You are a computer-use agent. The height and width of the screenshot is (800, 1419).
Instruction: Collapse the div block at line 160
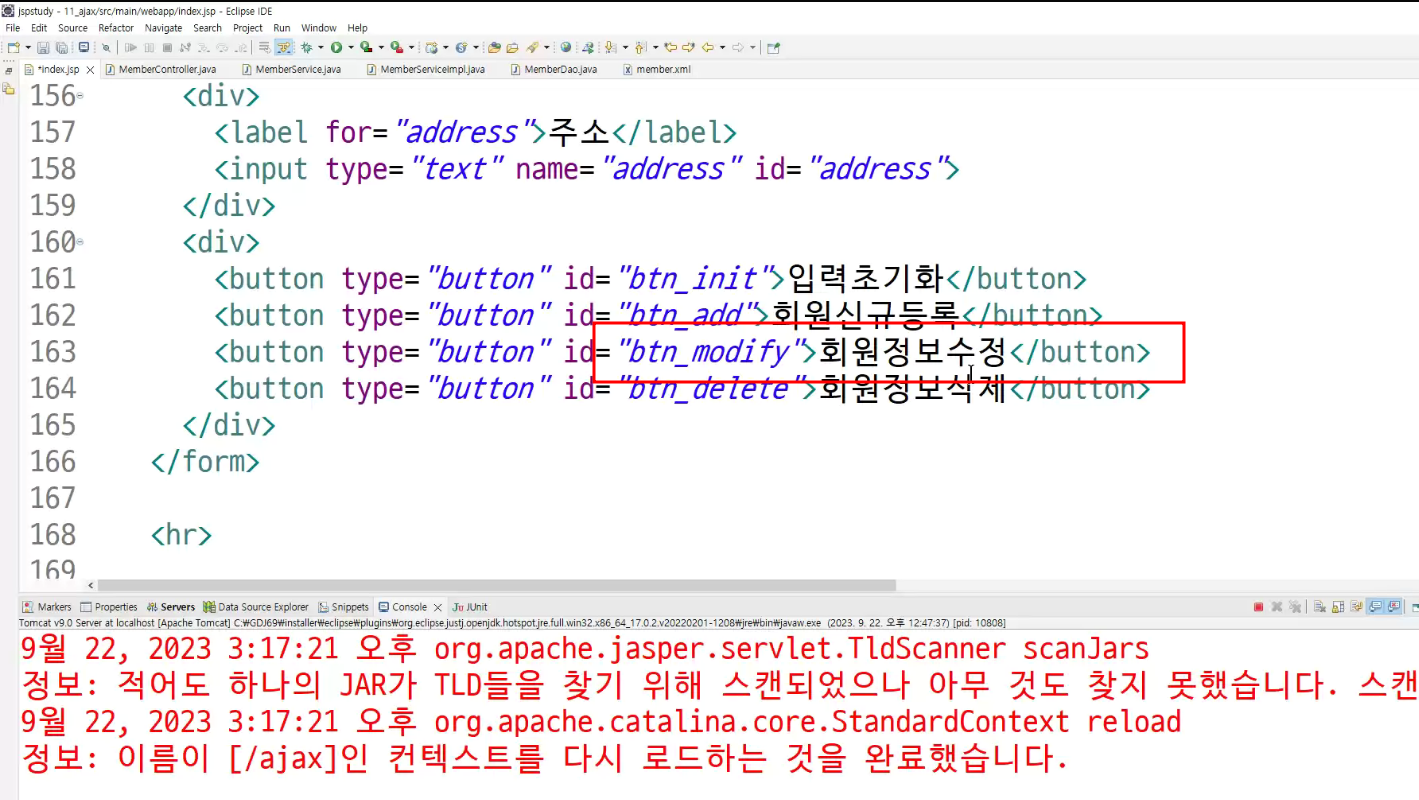click(80, 242)
